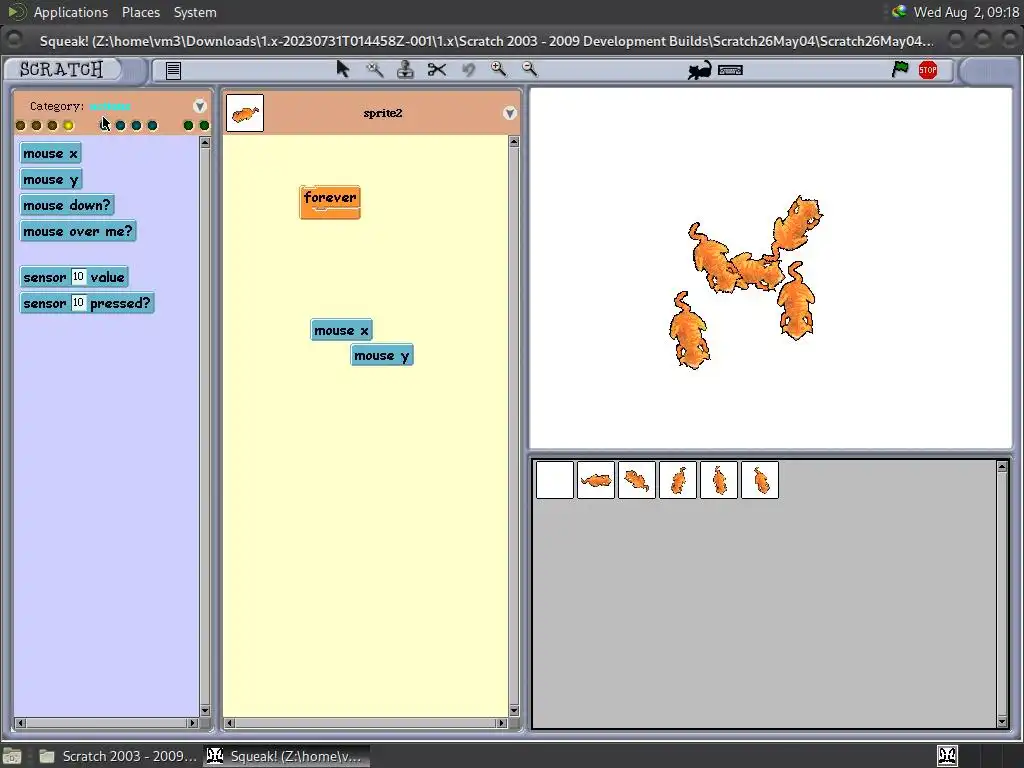Open the System menu
The image size is (1024, 768).
click(x=195, y=12)
